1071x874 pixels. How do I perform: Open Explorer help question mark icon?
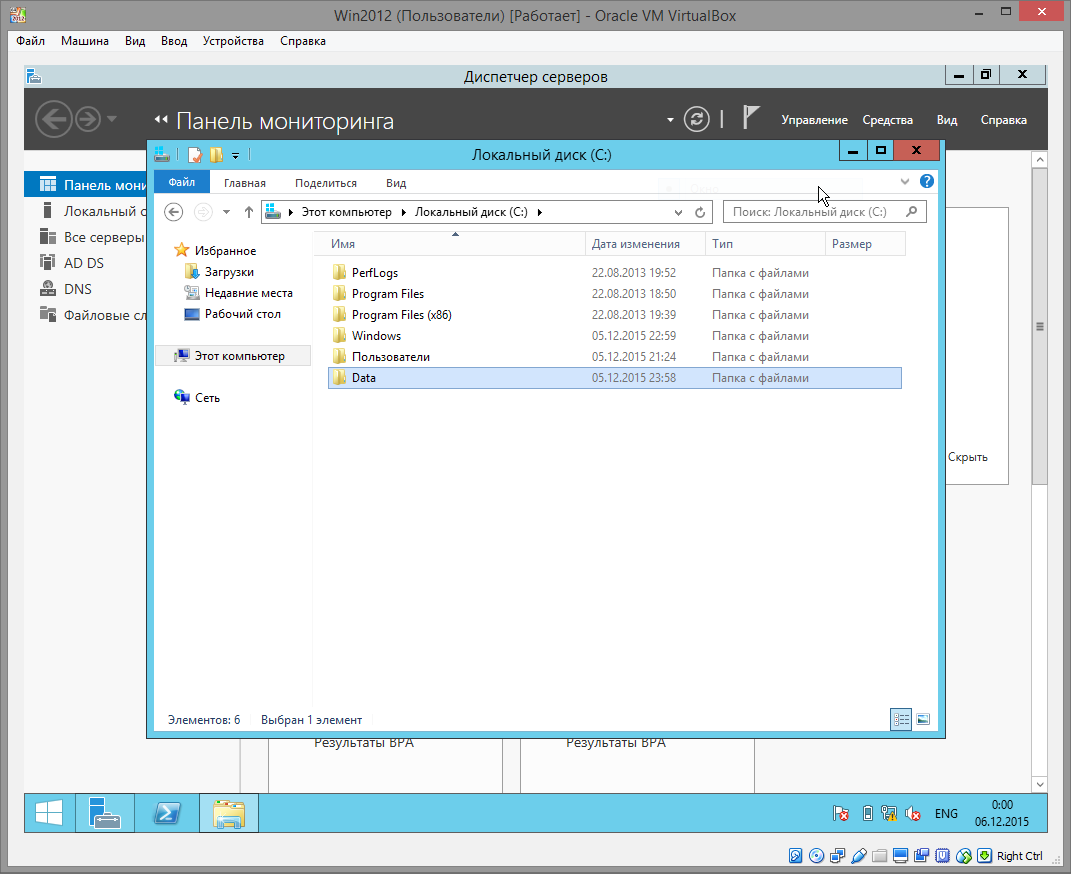pos(927,181)
